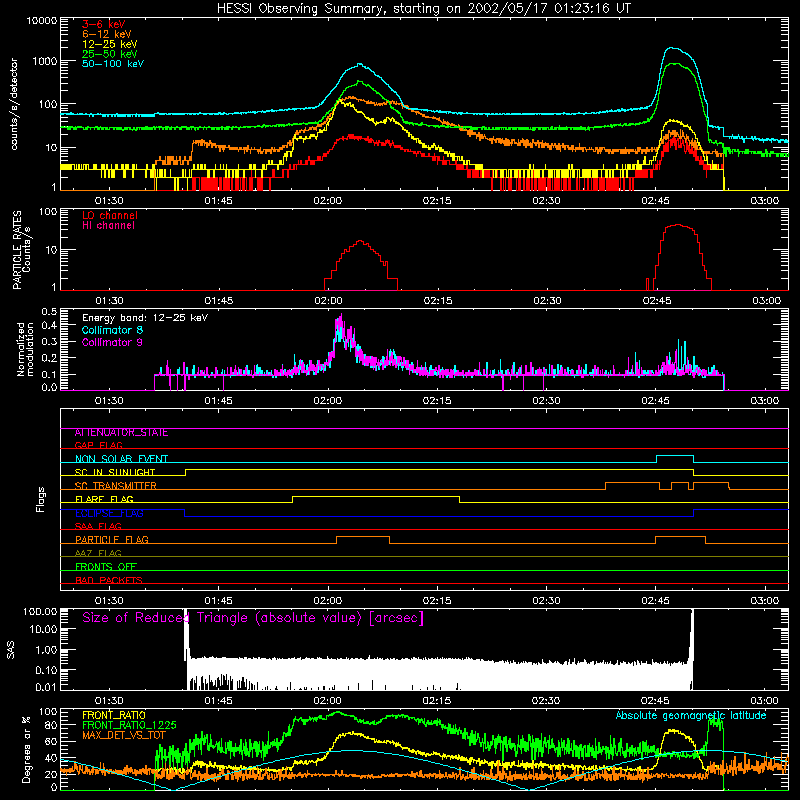Screen dimensions: 800x800
Task: Click the raised NON_SOLAR_EVENT pulse near 02:45
Action: 674,456
